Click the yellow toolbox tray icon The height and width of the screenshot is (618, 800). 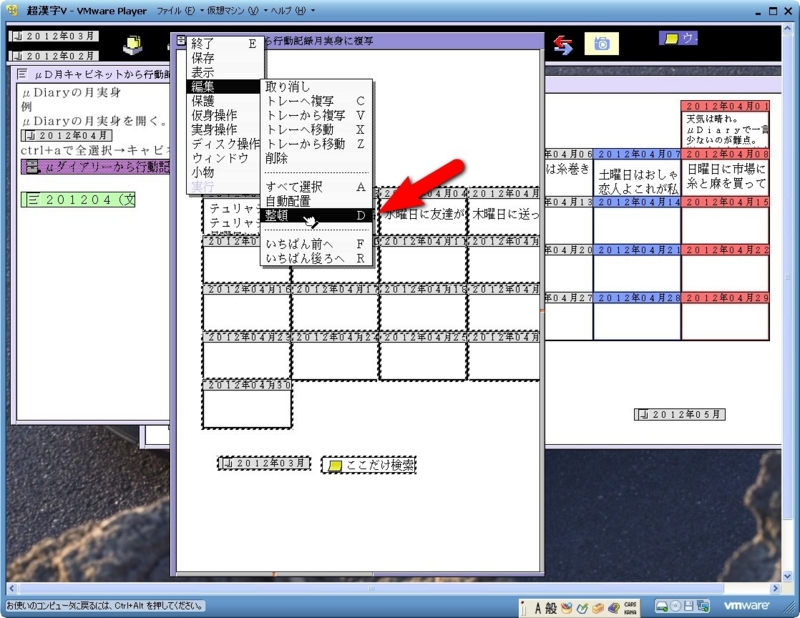[x=598, y=608]
